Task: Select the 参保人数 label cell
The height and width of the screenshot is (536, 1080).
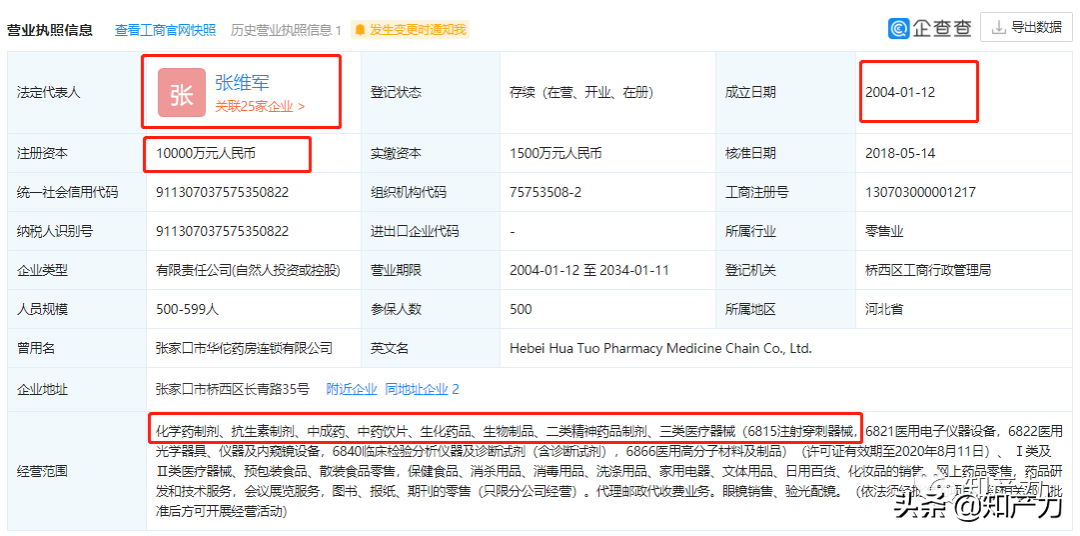Action: coord(430,309)
